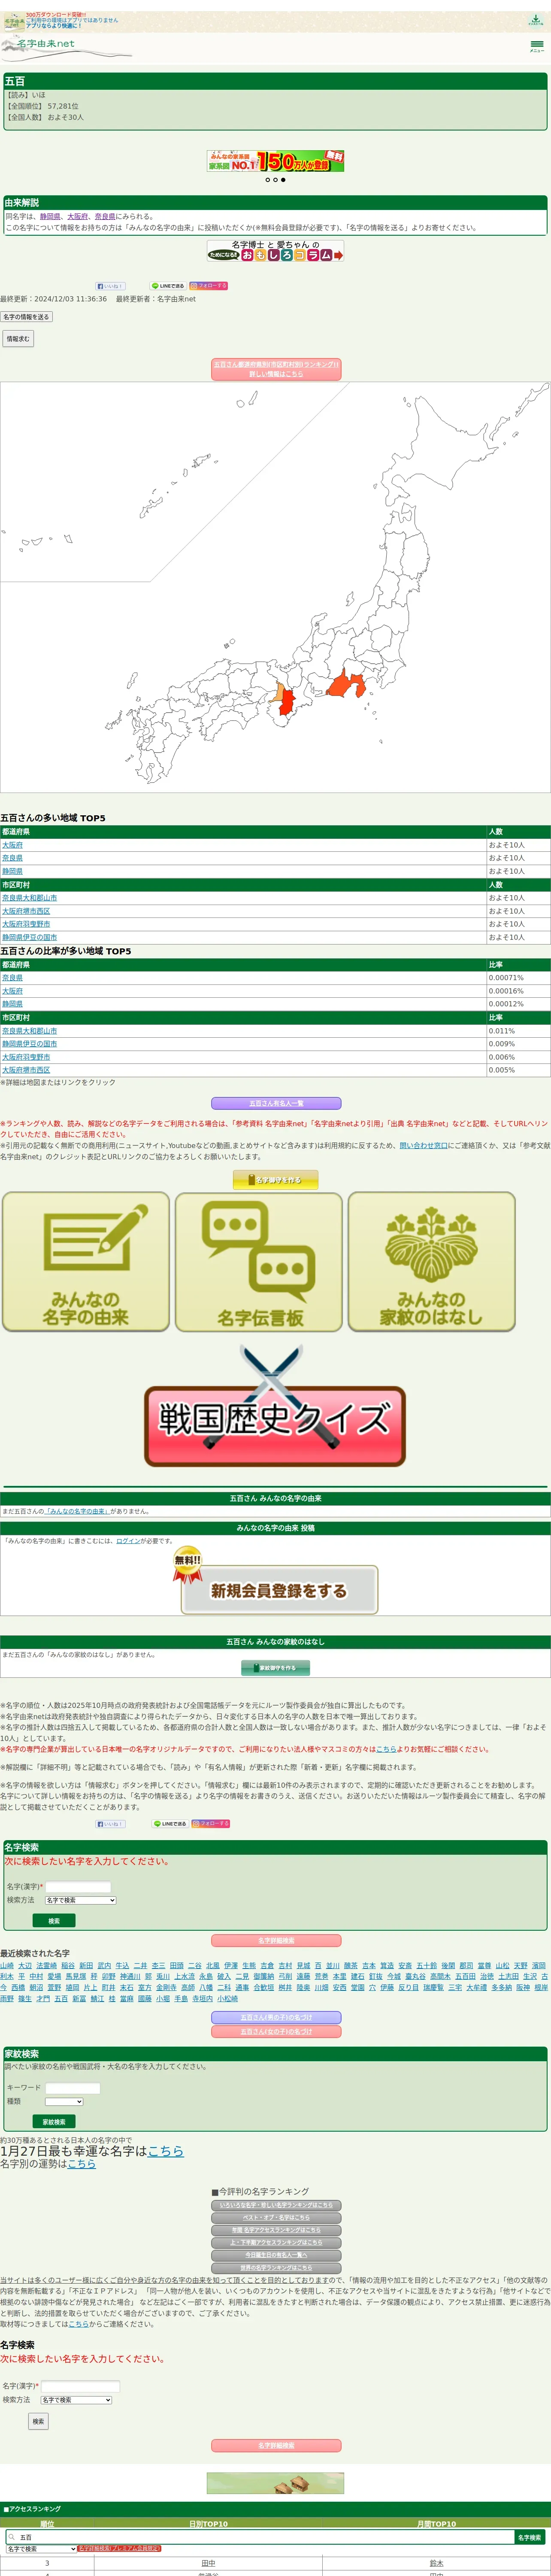Screen dimensions: 551x2576
Task: Click the 名字の情報を送る button
Action: (26, 317)
